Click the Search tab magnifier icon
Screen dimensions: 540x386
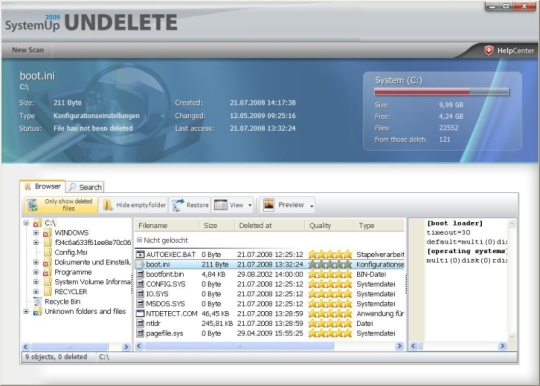(72, 187)
